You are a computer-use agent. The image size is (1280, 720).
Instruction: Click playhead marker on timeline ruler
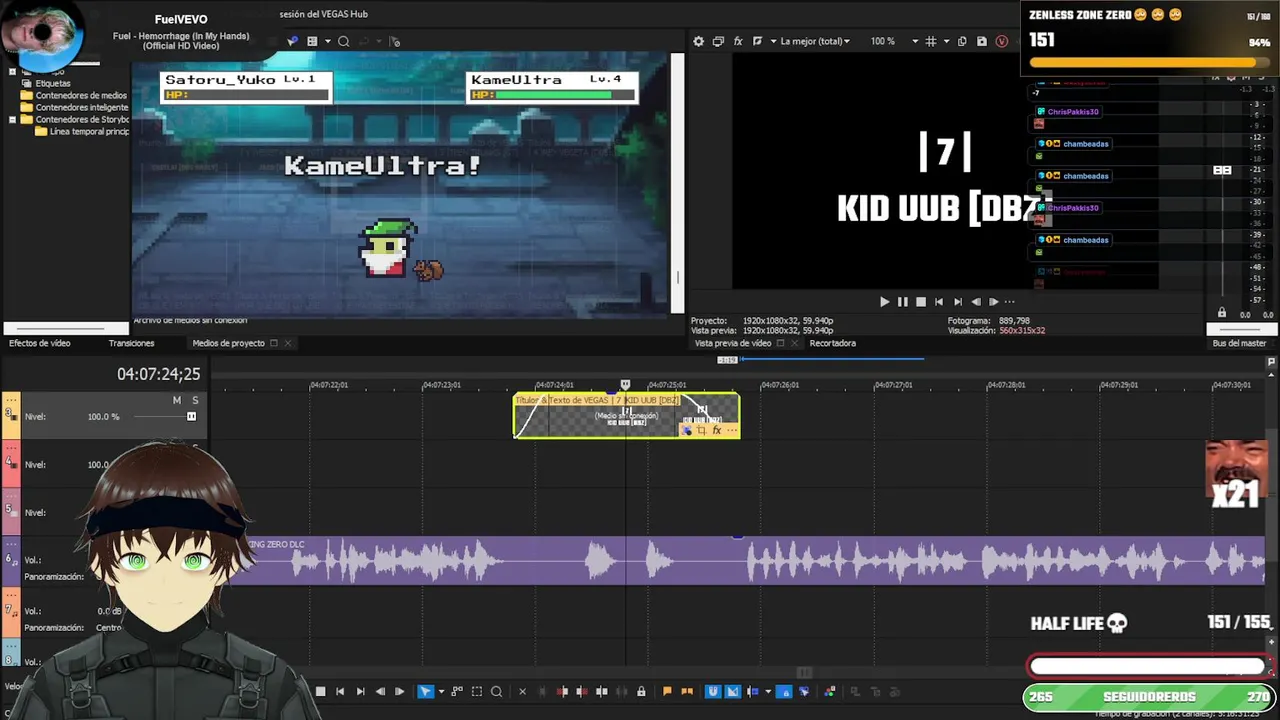625,384
